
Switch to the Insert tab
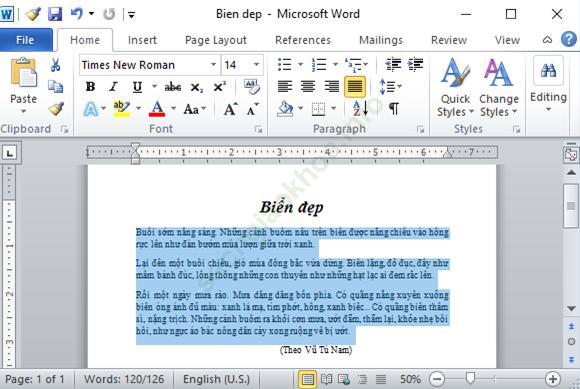coord(142,40)
